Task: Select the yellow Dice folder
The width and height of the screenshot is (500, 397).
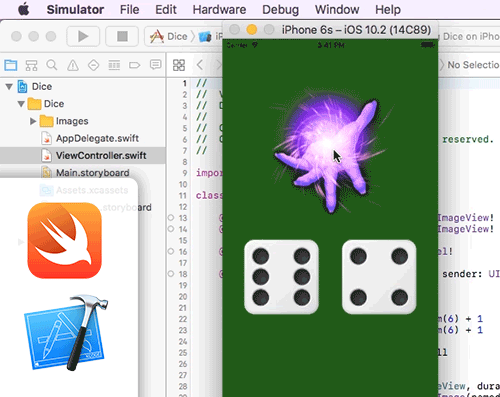Action: coord(34,104)
